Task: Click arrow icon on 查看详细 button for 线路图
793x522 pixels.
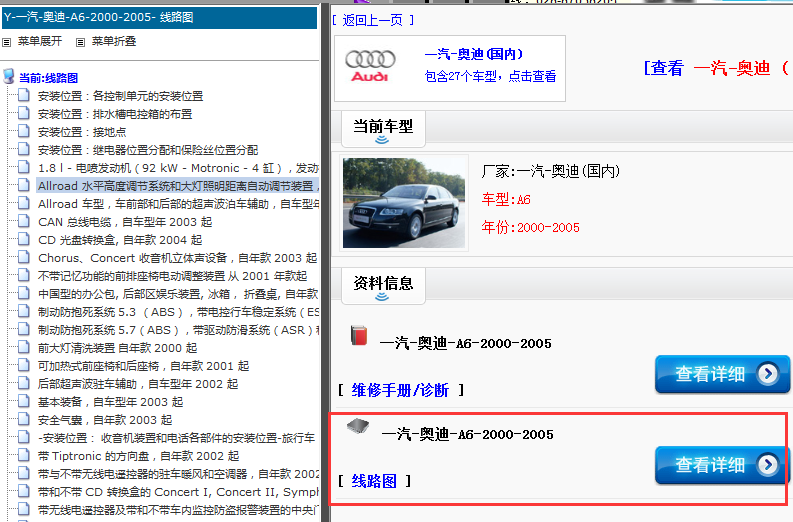Action: 767,464
